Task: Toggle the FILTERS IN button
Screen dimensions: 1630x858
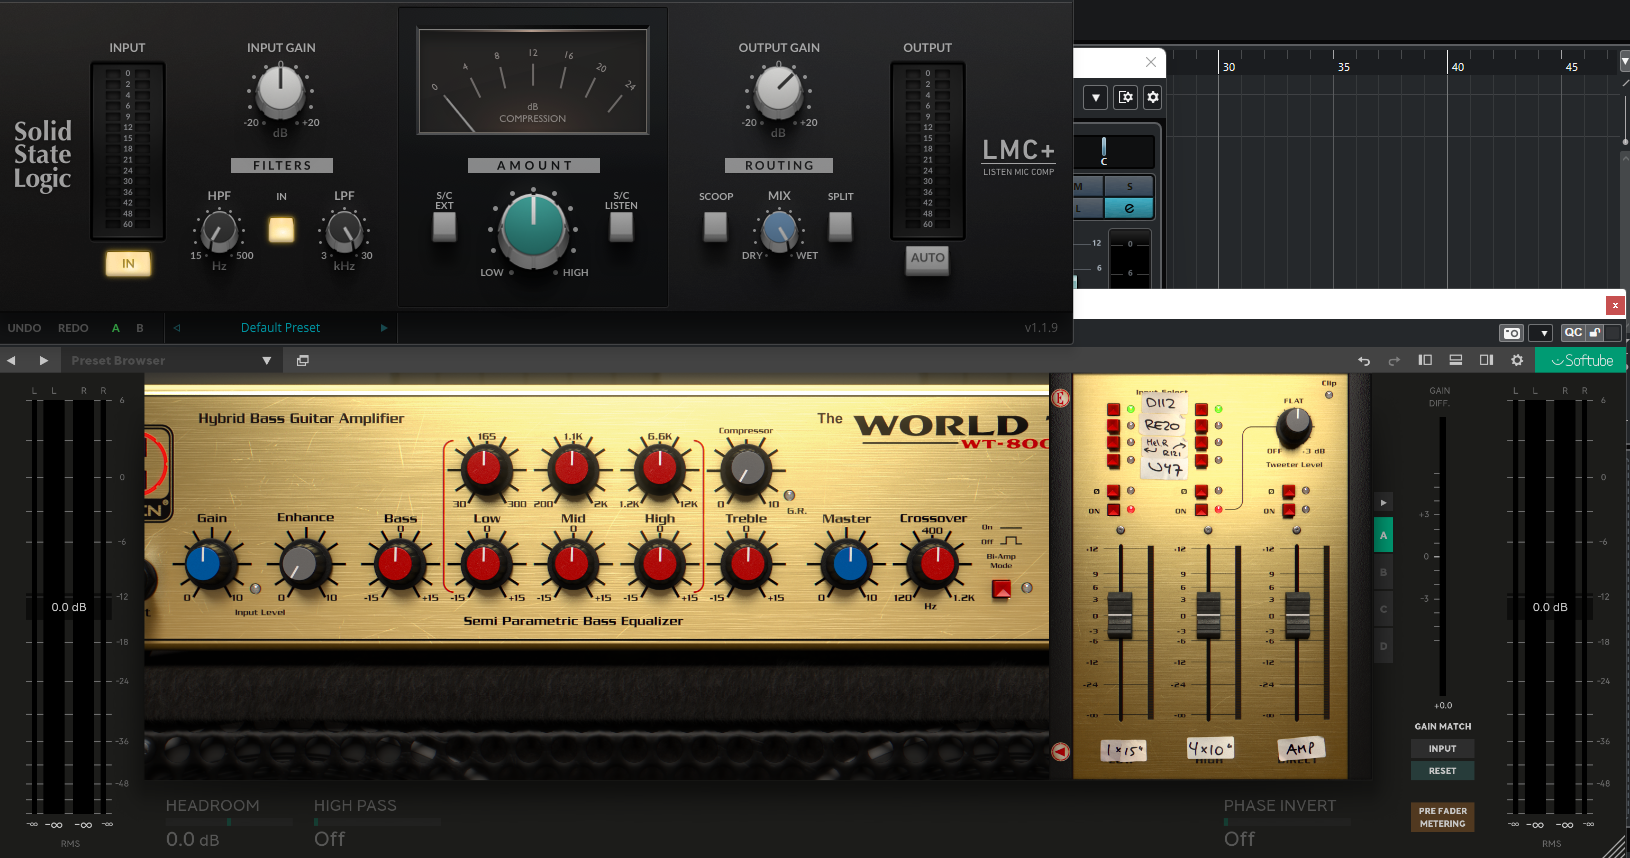Action: click(281, 229)
